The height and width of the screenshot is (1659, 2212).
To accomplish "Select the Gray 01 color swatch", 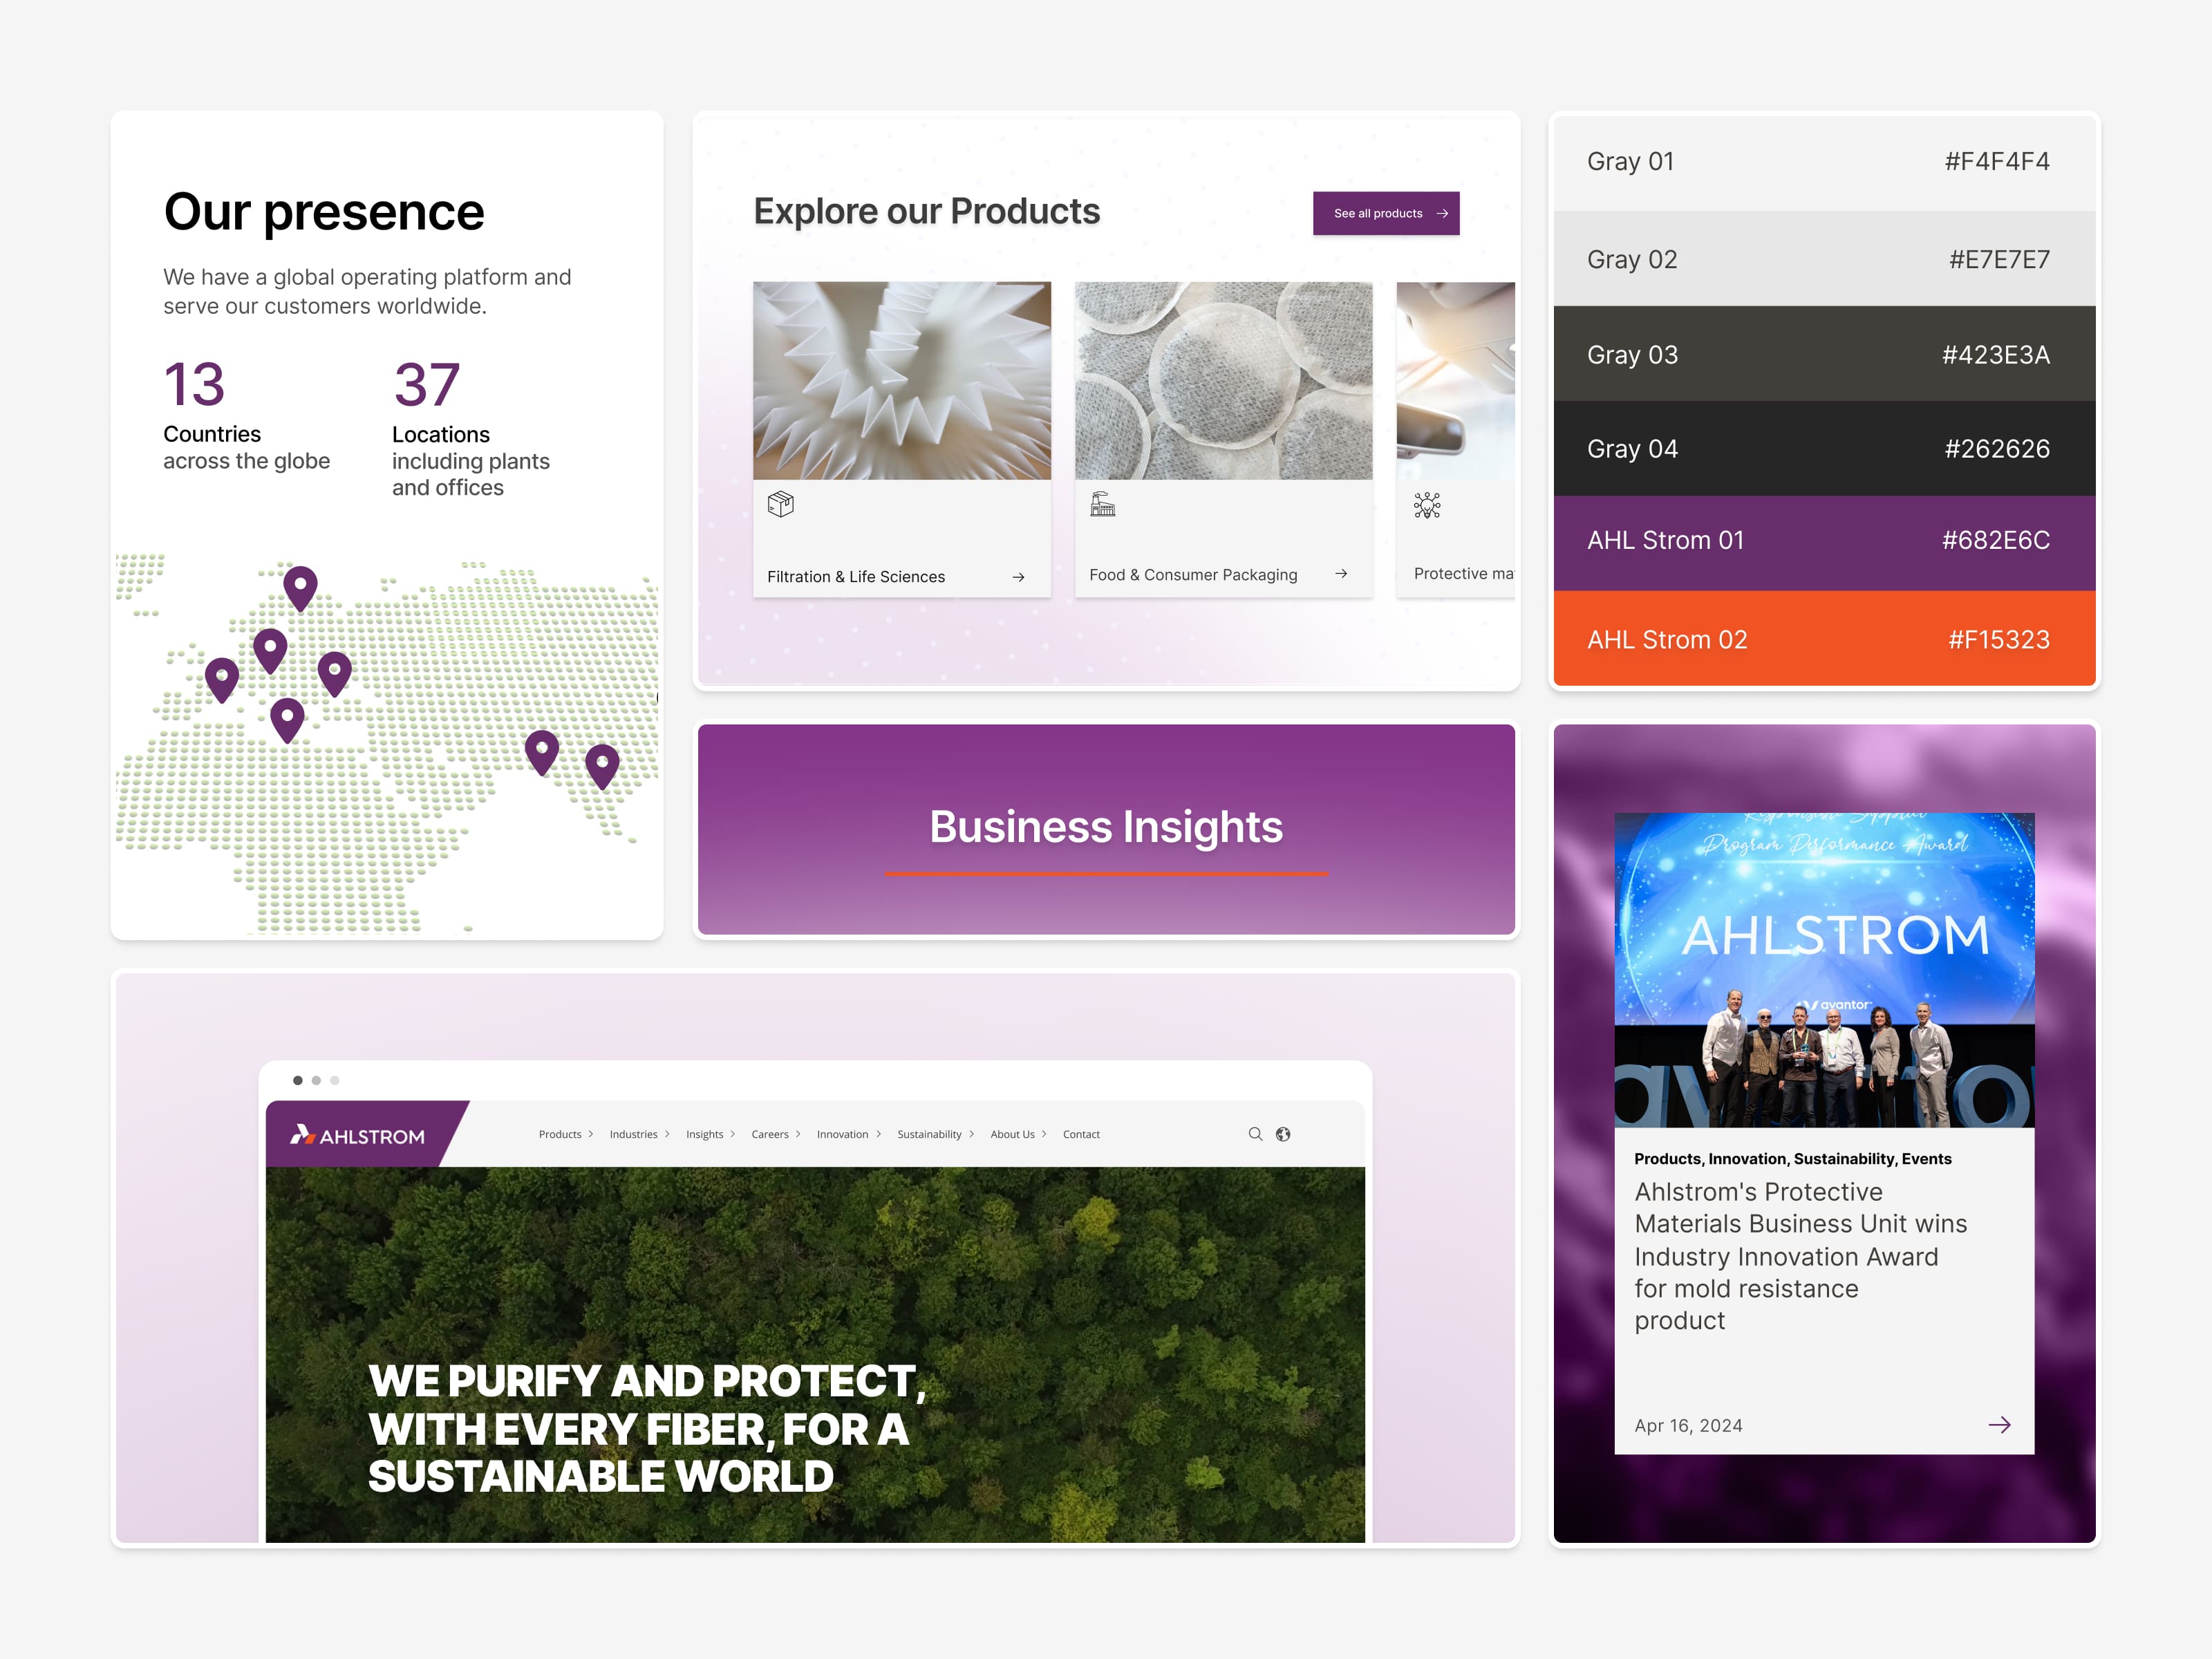I will click(x=1824, y=162).
